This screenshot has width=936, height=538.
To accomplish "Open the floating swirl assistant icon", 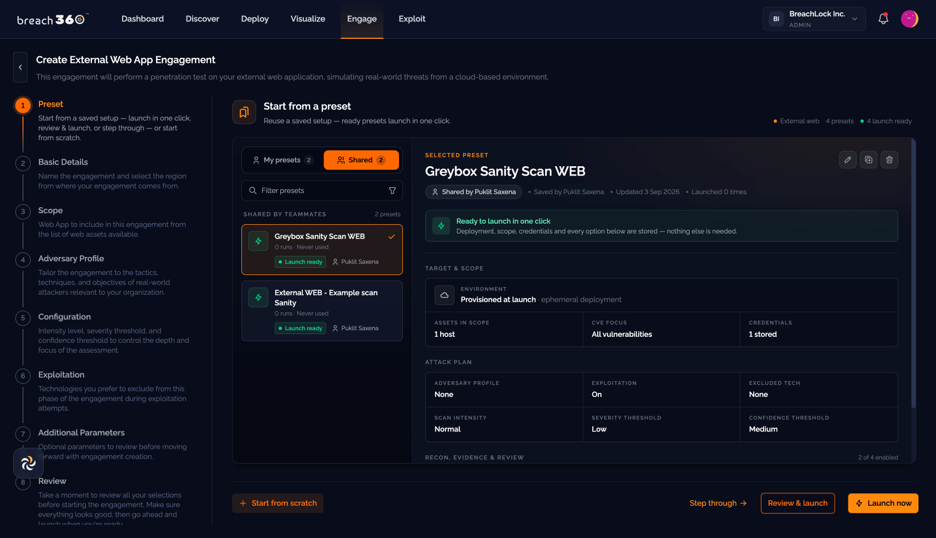I will tap(28, 463).
